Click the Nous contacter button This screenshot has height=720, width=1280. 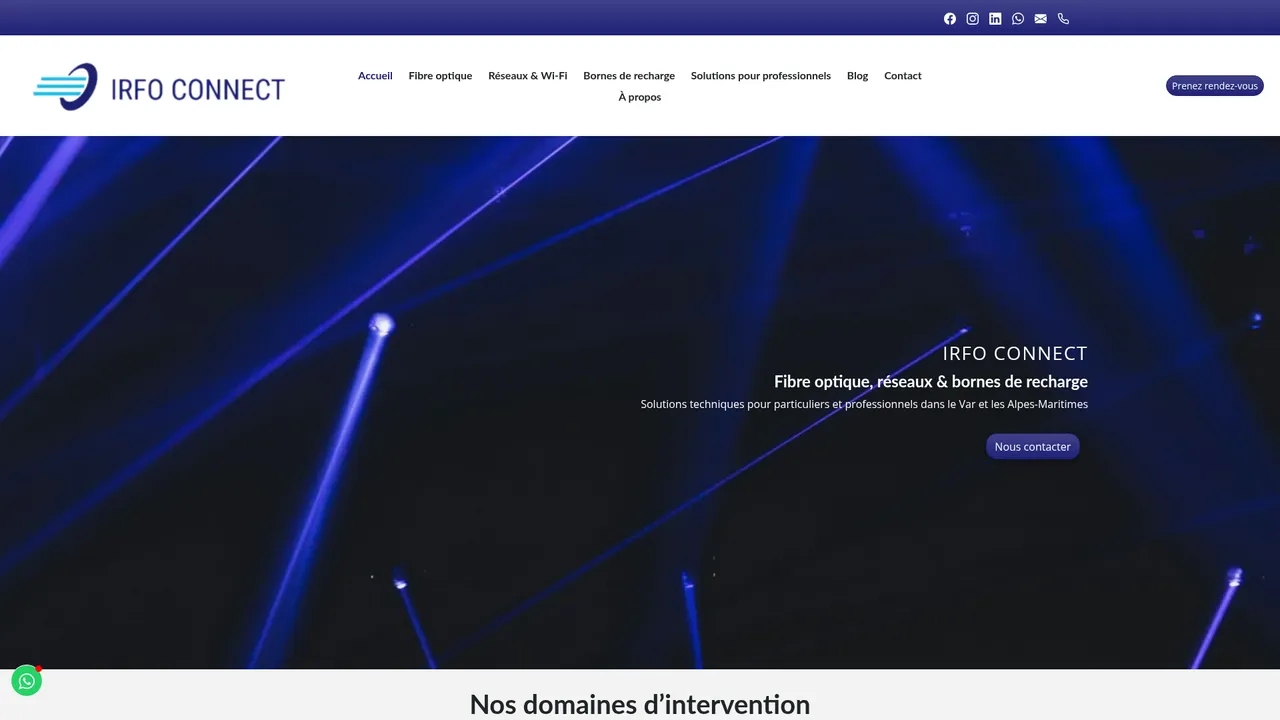(1033, 447)
